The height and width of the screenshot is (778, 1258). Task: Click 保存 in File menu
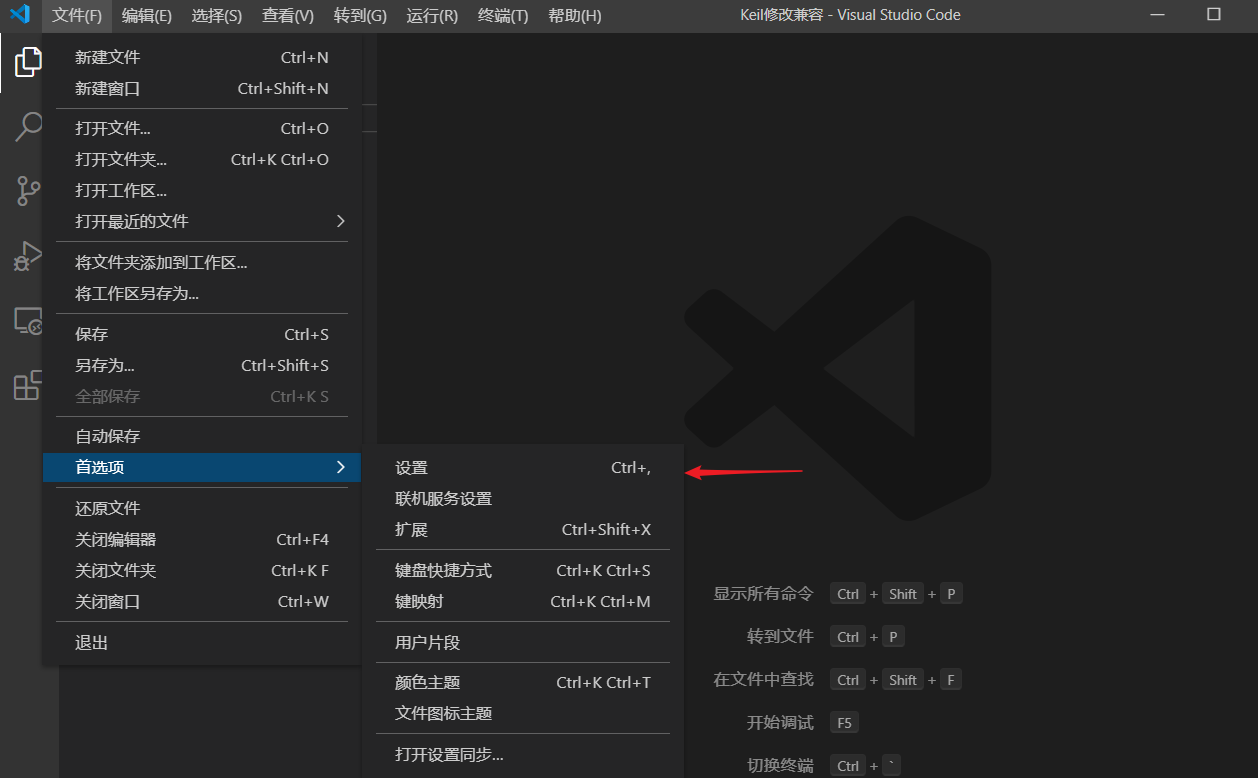point(202,335)
